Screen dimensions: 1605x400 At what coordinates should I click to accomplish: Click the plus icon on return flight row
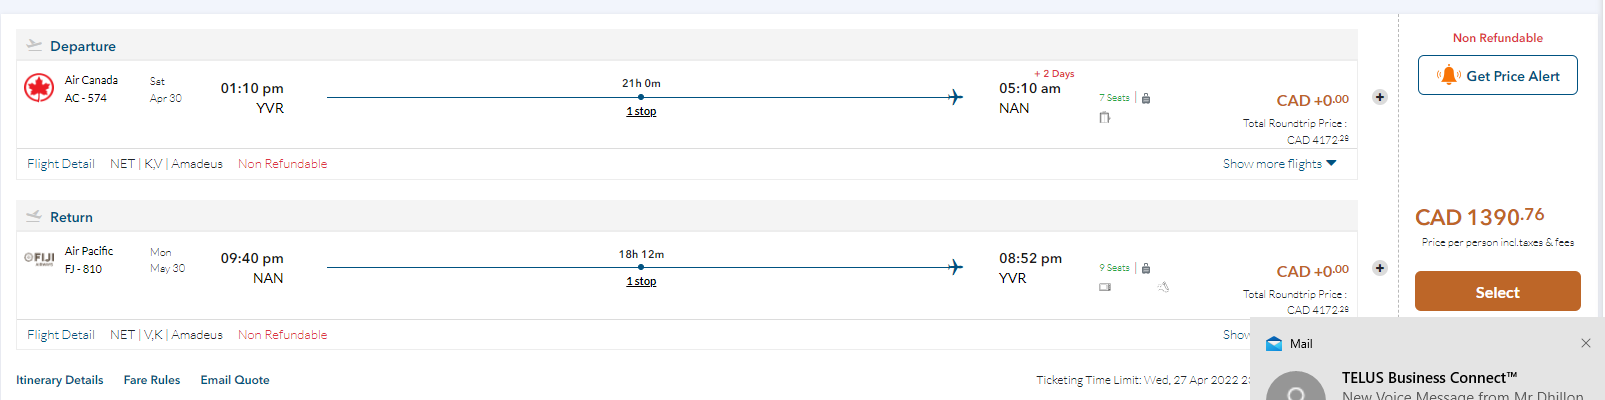pyautogui.click(x=1379, y=268)
